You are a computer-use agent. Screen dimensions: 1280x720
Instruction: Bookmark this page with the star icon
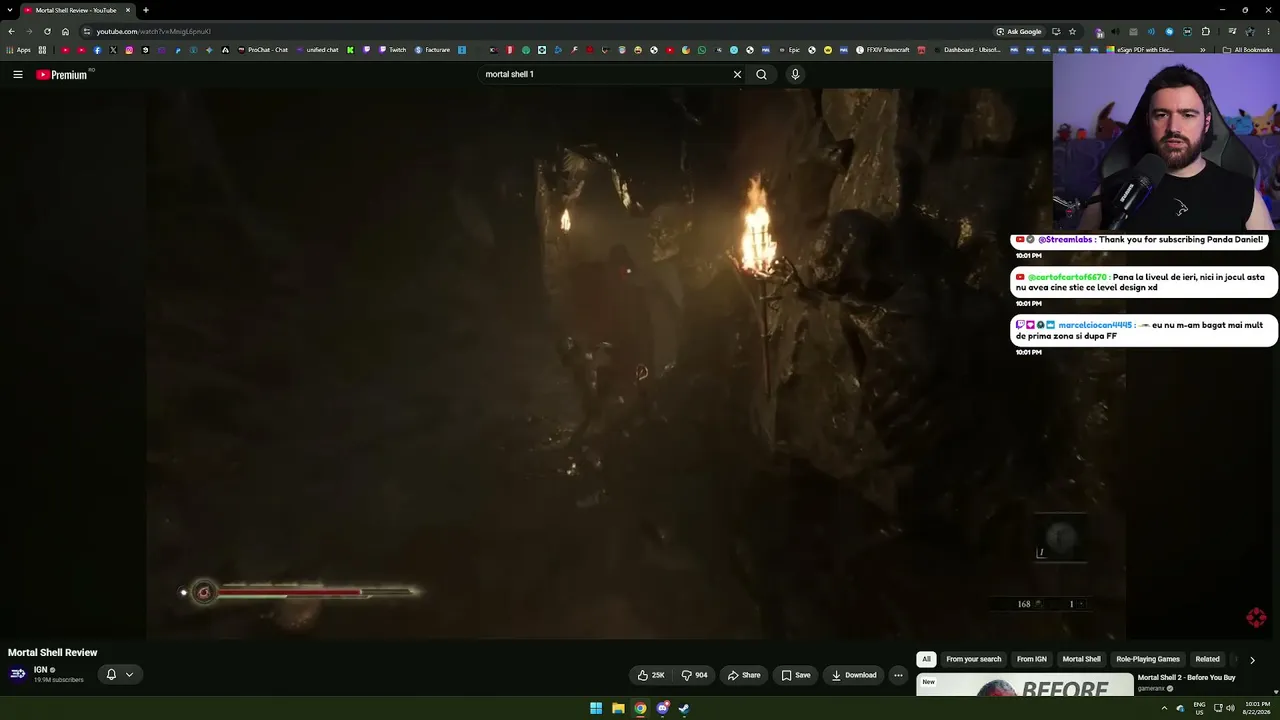(1072, 31)
